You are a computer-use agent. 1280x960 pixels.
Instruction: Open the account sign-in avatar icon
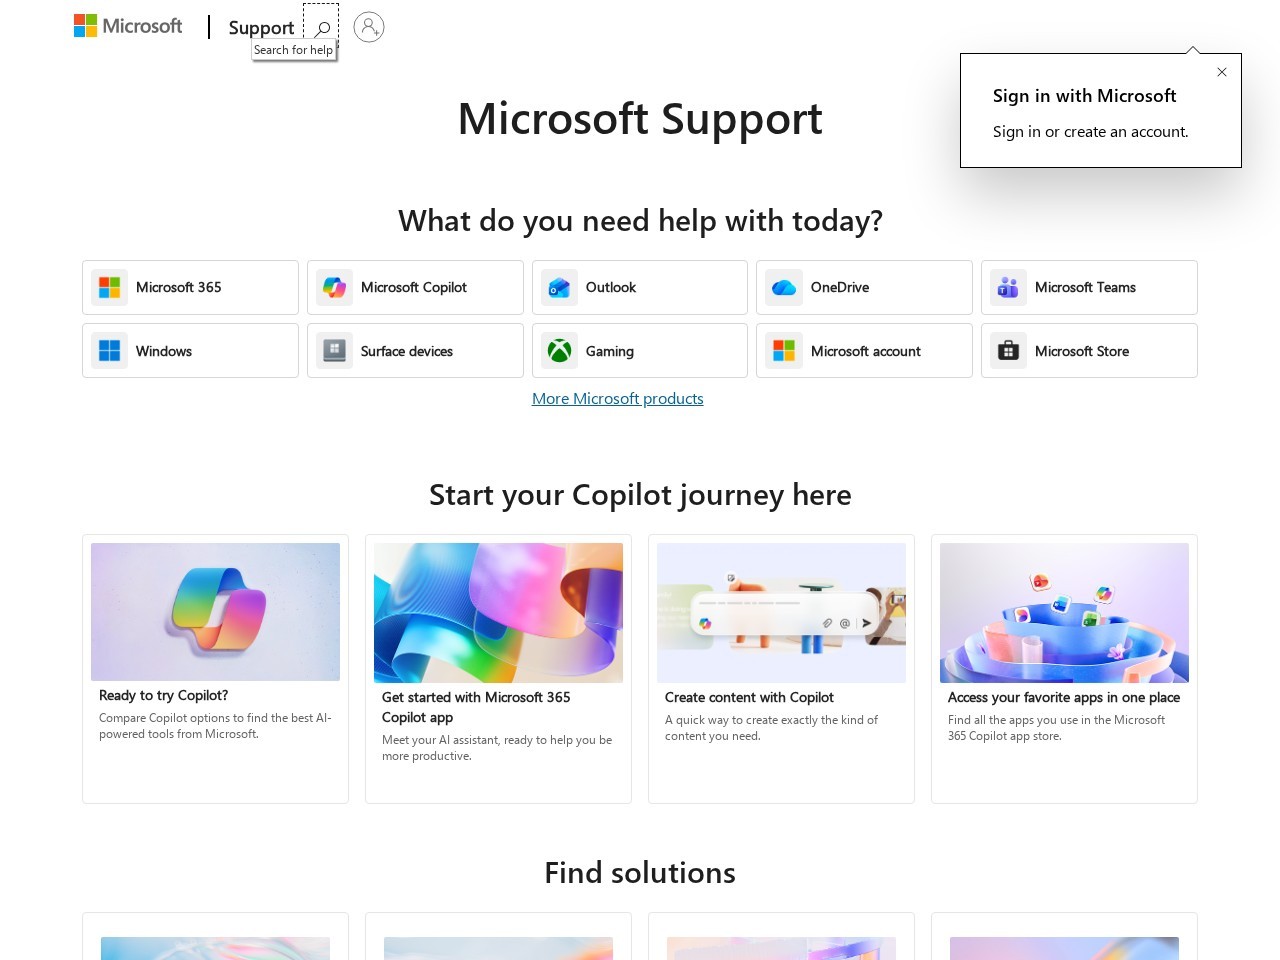369,27
